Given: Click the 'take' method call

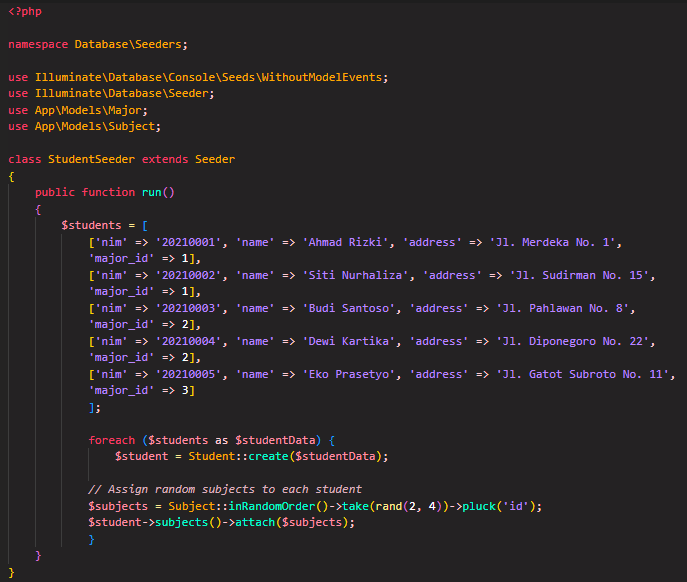Looking at the screenshot, I should (355, 506).
